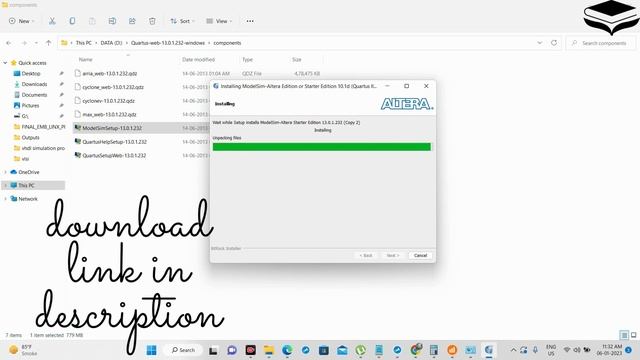Click the Next button in installer
640x360 pixels.
tap(393, 256)
